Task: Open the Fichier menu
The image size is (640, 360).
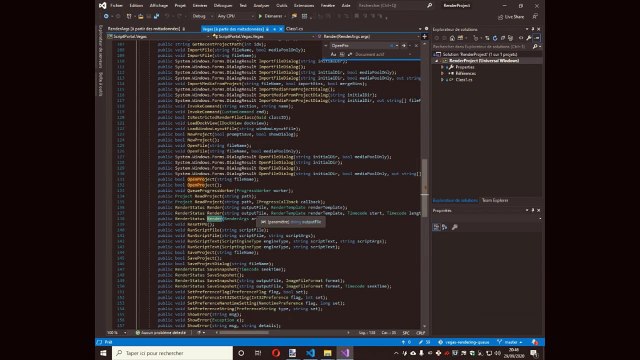Action: pyautogui.click(x=116, y=6)
